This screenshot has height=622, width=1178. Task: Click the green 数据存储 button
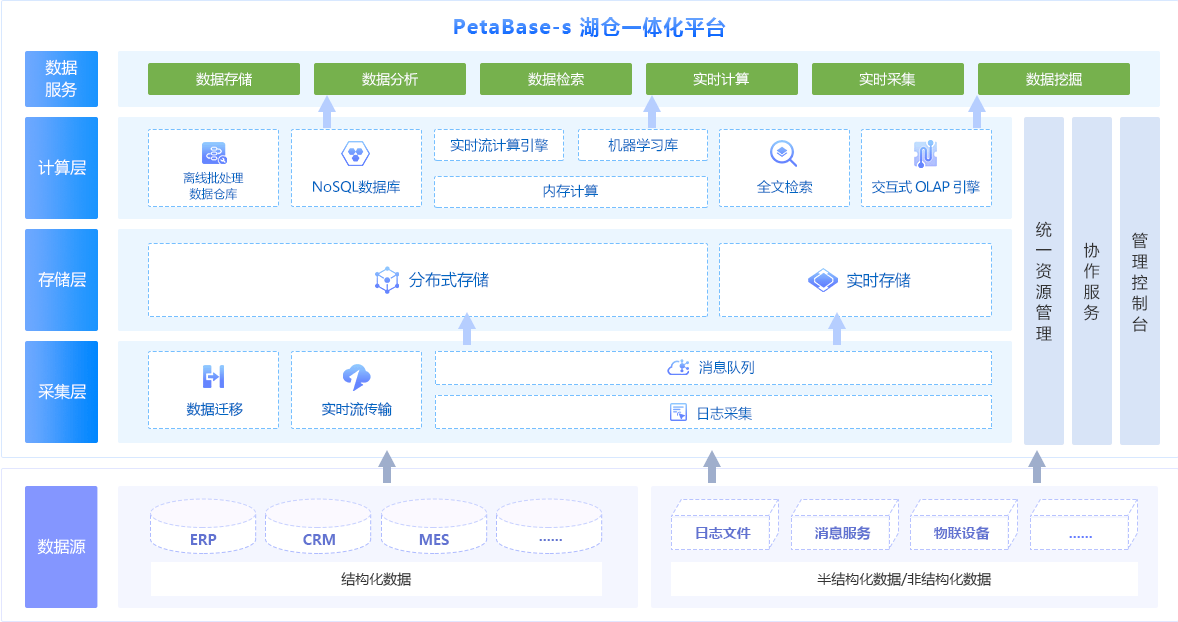tap(224, 79)
